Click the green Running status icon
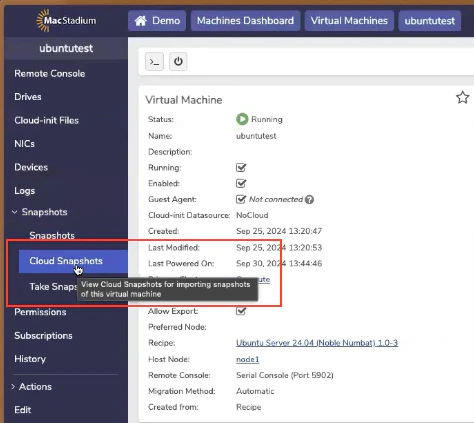 [242, 119]
